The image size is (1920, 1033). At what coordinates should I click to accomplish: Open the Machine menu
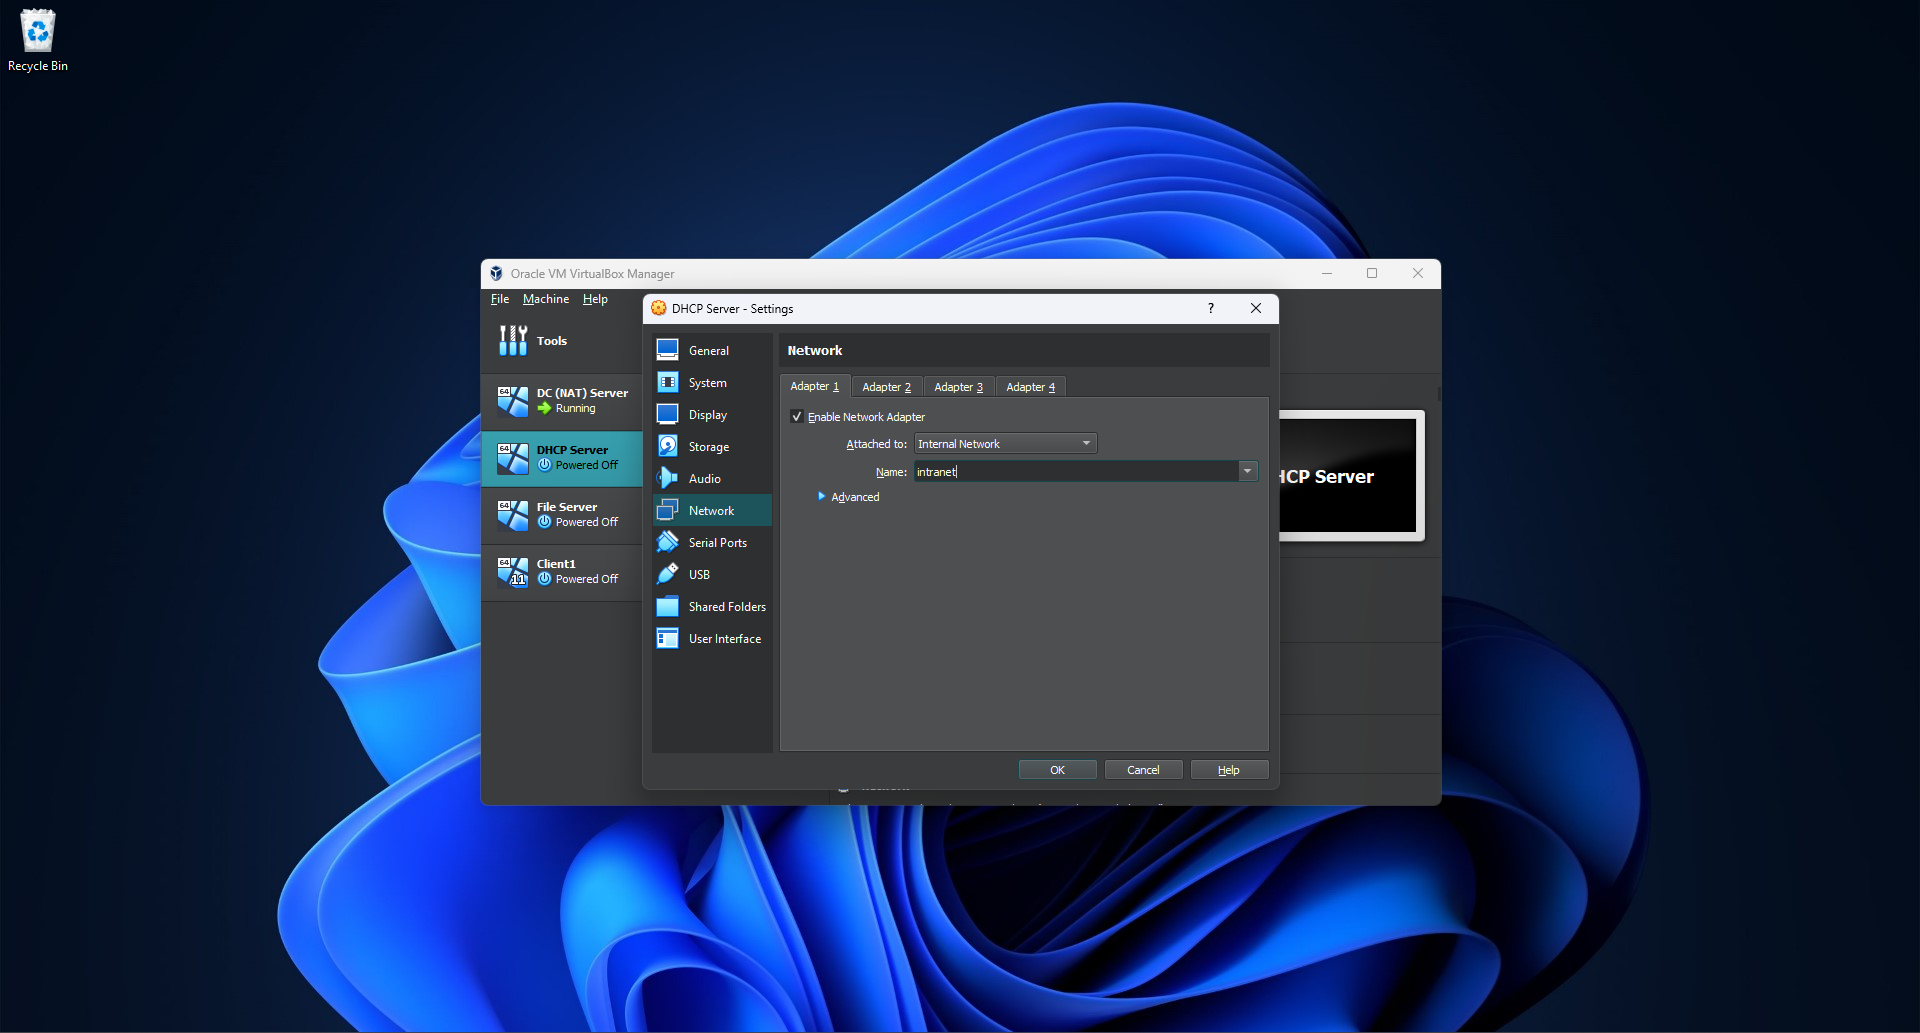[546, 299]
